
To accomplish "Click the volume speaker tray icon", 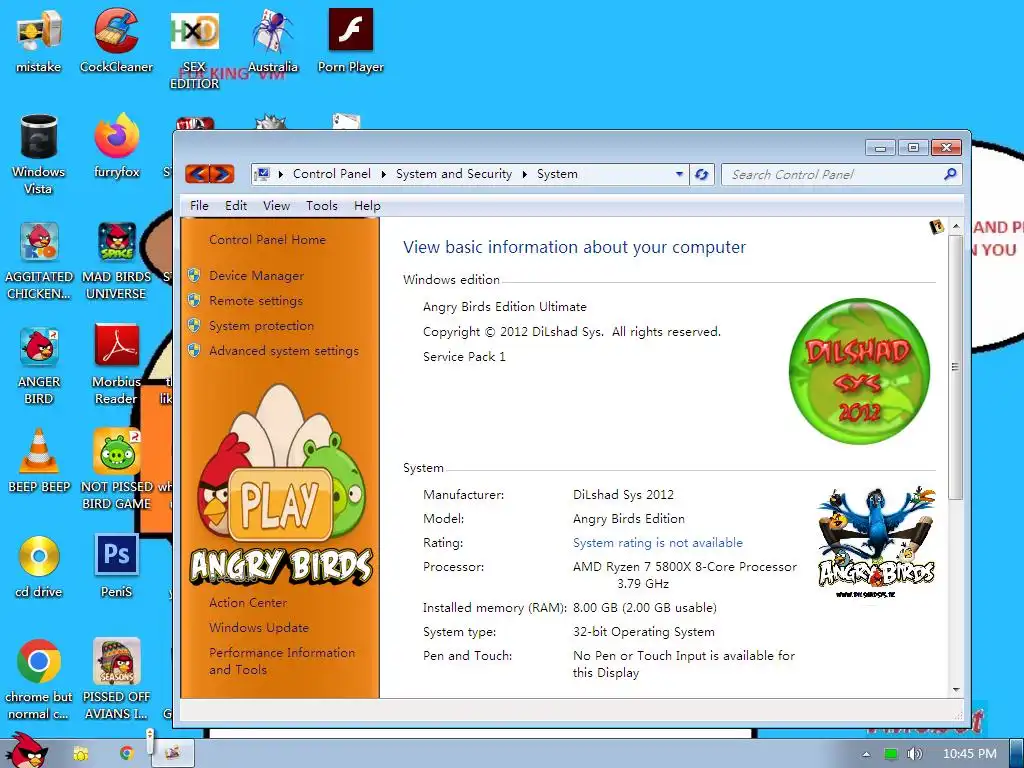I will pos(914,754).
